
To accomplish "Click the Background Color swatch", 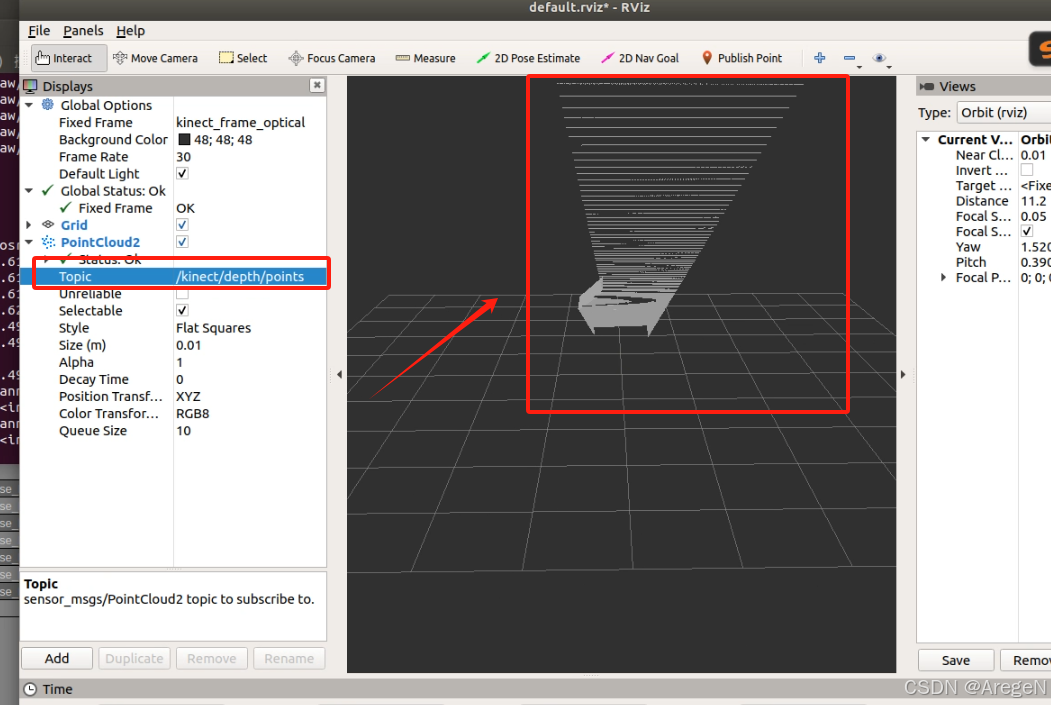I will [x=184, y=139].
